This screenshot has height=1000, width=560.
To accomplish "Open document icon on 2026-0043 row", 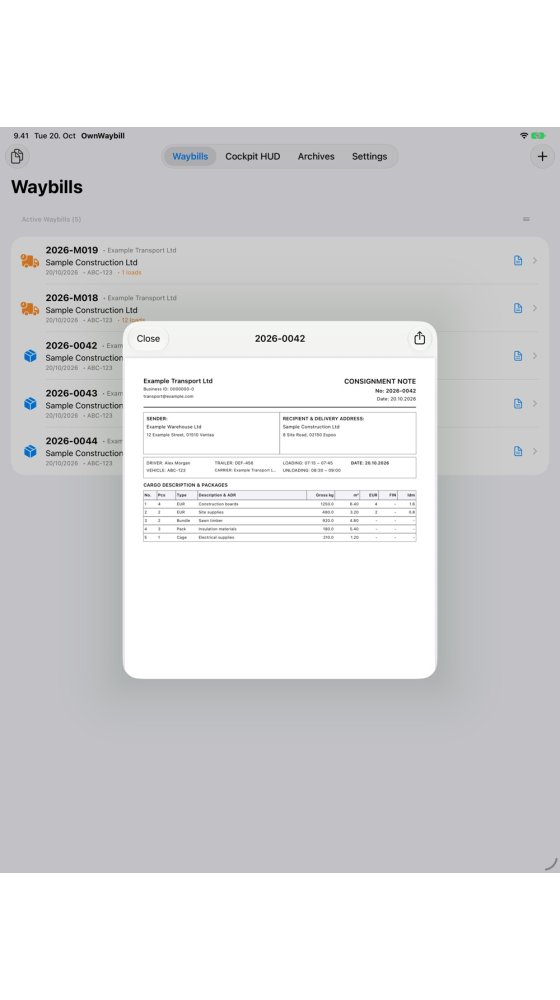I will pyautogui.click(x=518, y=404).
